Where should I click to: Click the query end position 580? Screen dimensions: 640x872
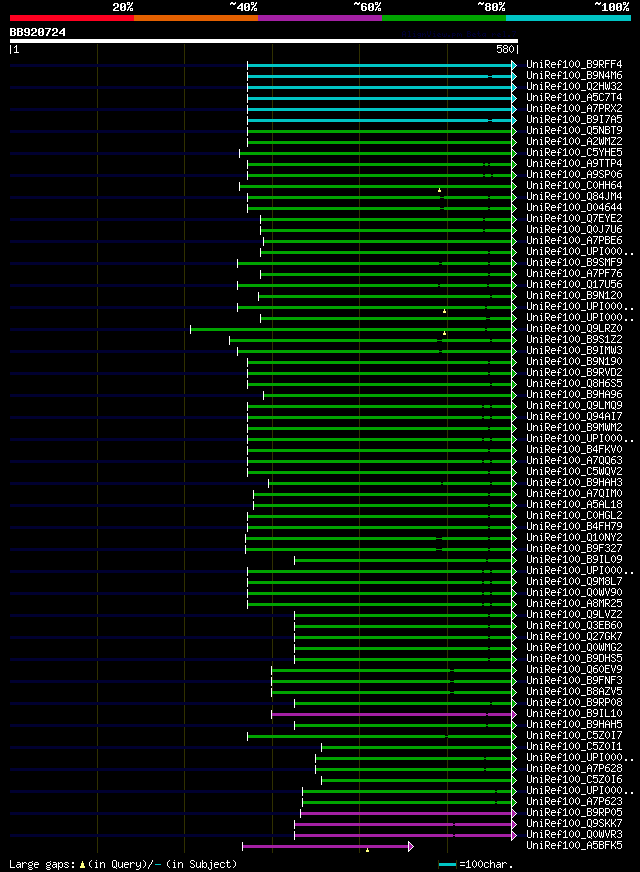(505, 49)
